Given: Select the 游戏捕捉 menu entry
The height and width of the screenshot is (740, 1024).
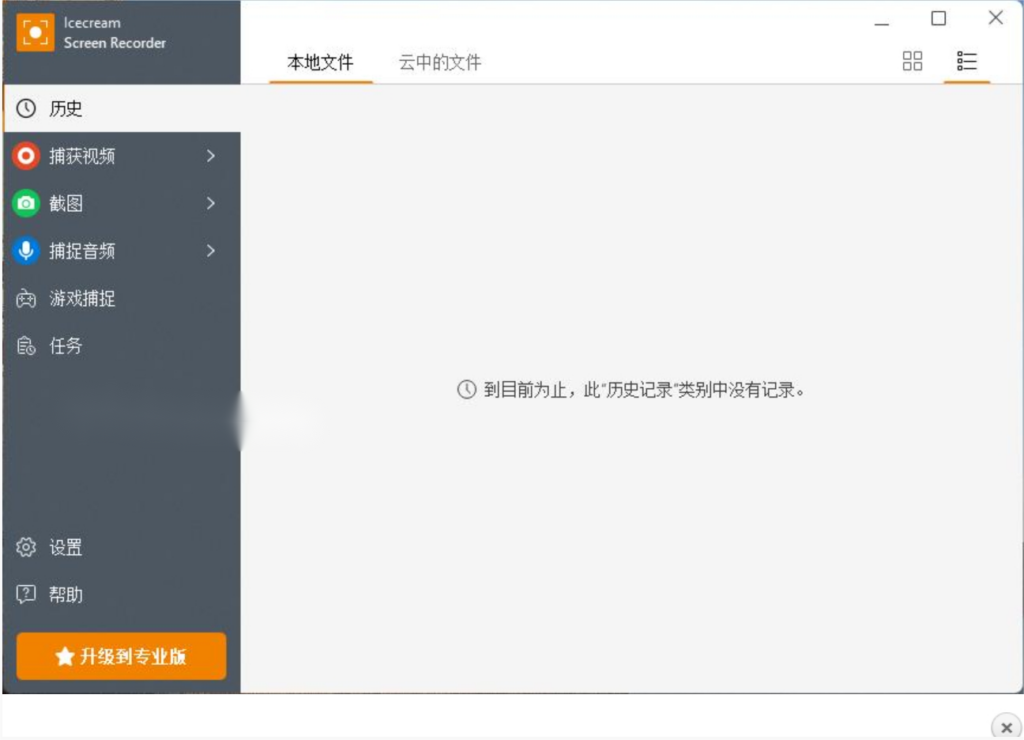Looking at the screenshot, I should click(x=82, y=299).
